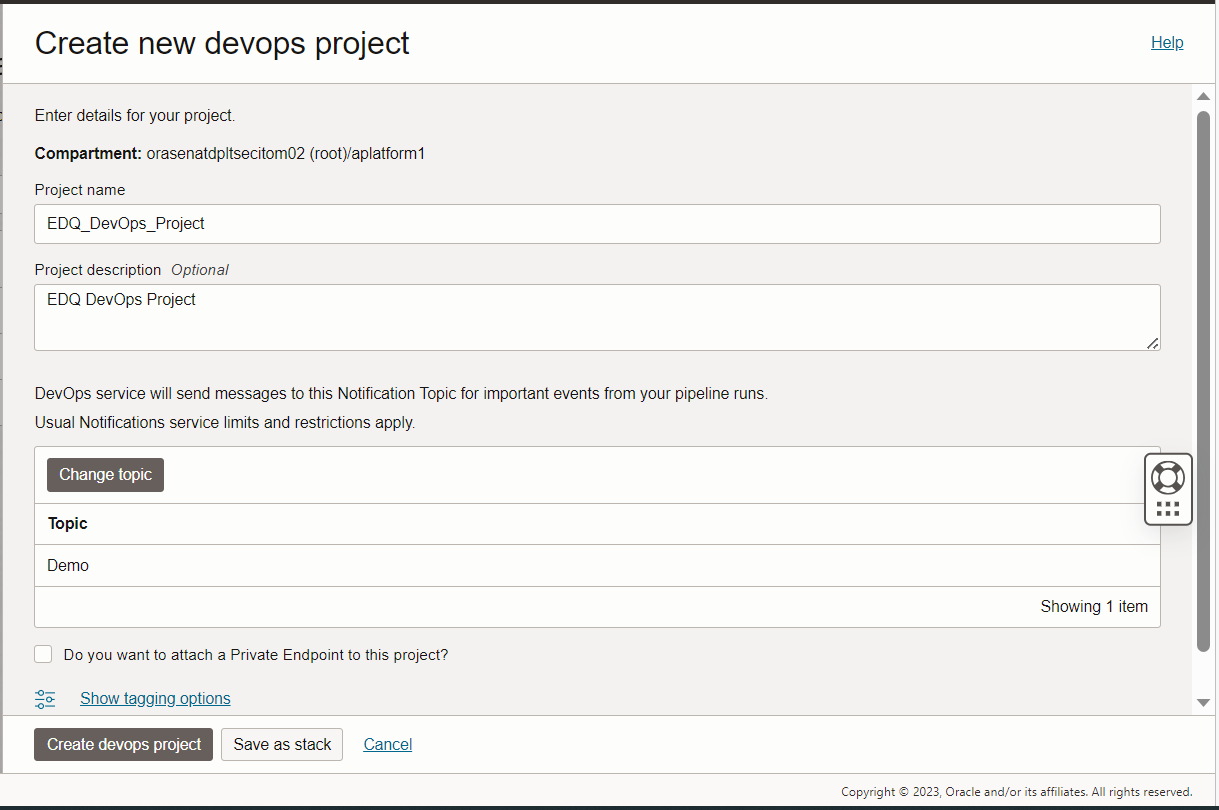Expand Show tagging options
Image resolution: width=1219 pixels, height=810 pixels.
coord(155,698)
